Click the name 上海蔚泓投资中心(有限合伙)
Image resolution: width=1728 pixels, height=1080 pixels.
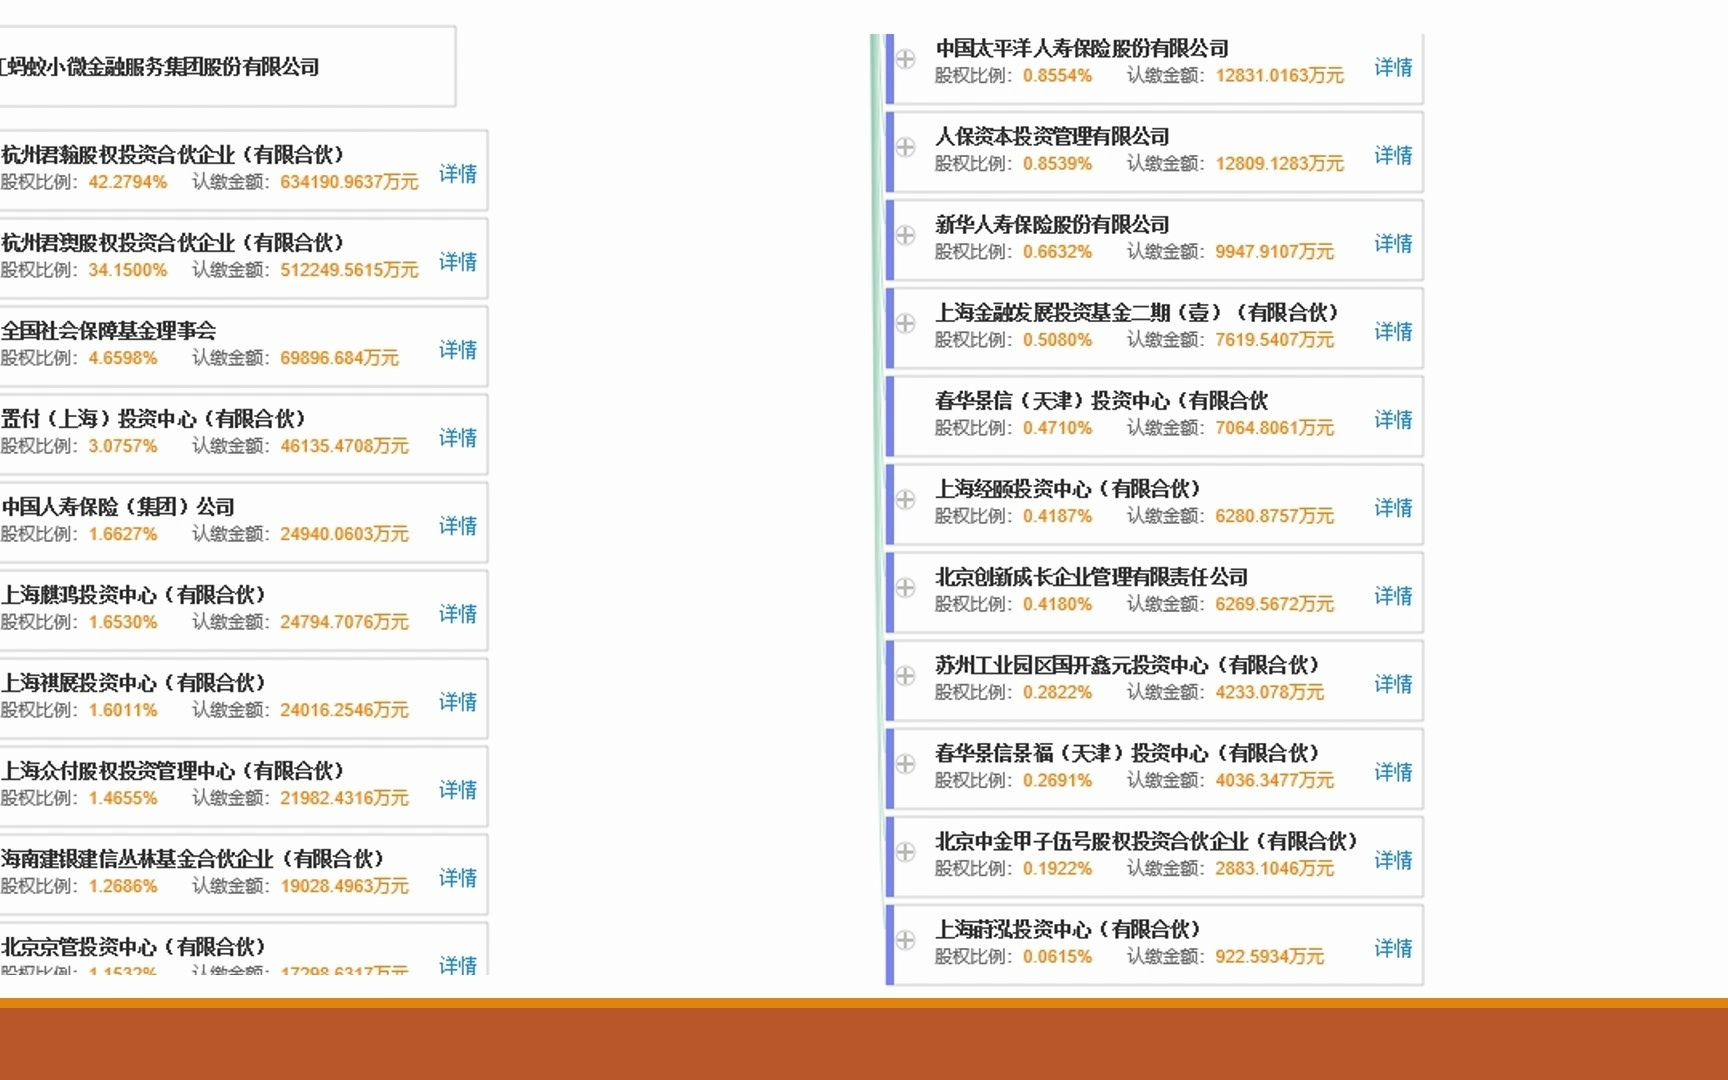1068,928
